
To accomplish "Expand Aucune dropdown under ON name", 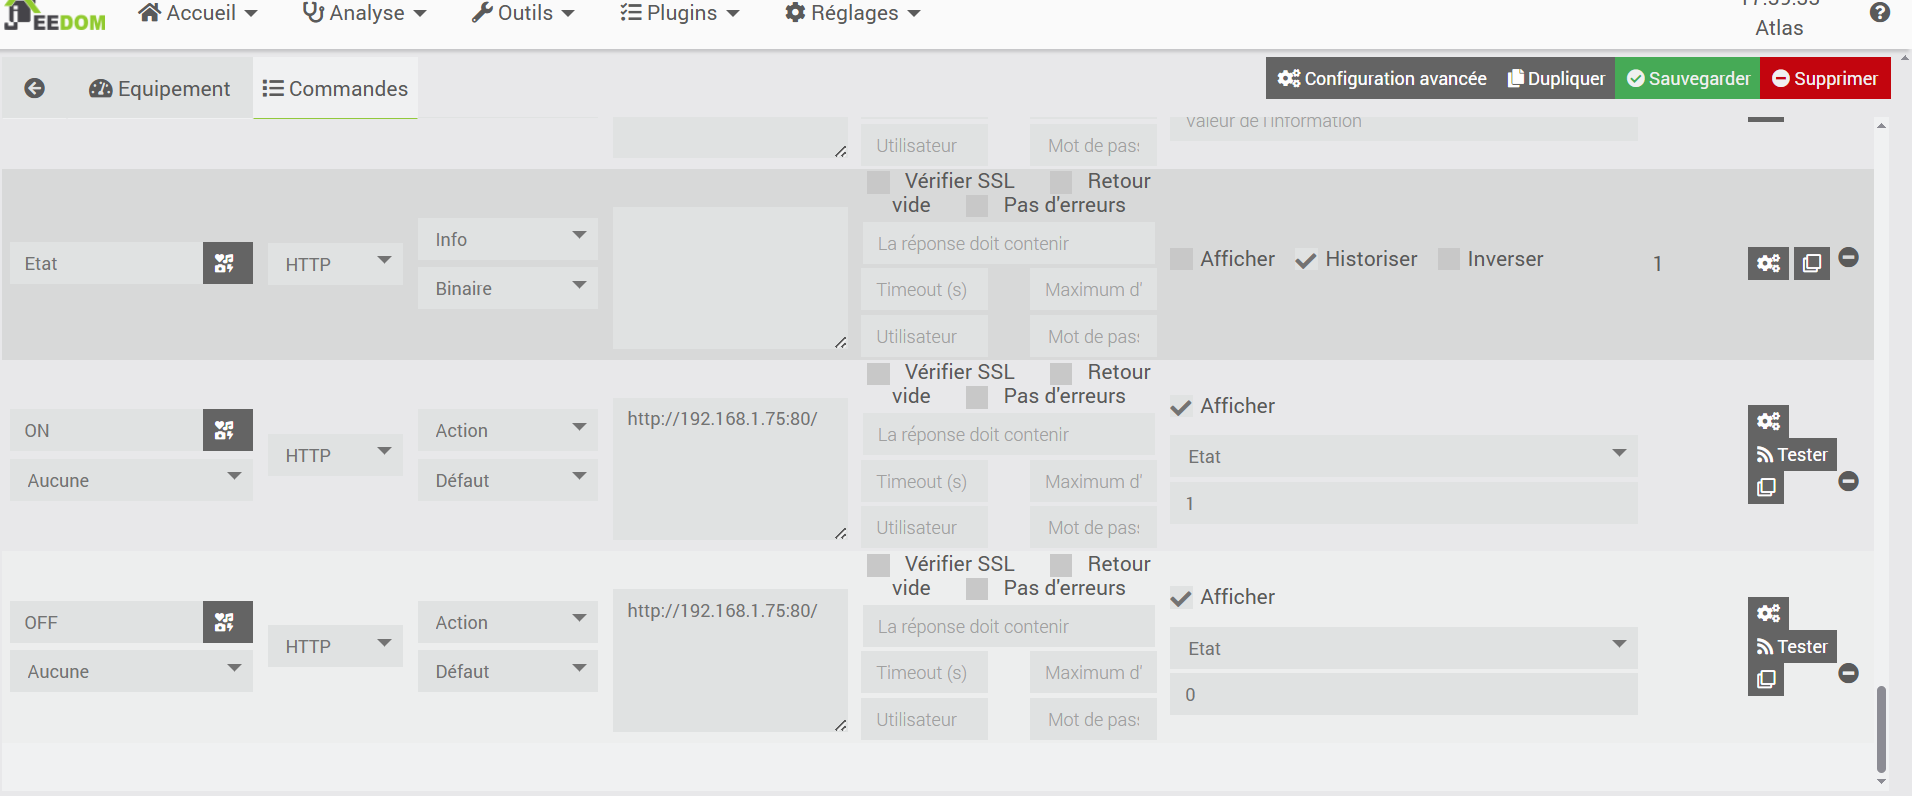I will [x=131, y=480].
